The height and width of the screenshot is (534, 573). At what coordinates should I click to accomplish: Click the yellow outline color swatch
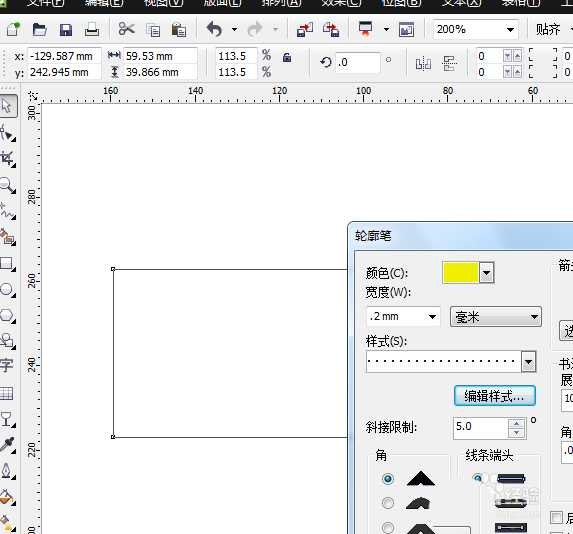460,273
